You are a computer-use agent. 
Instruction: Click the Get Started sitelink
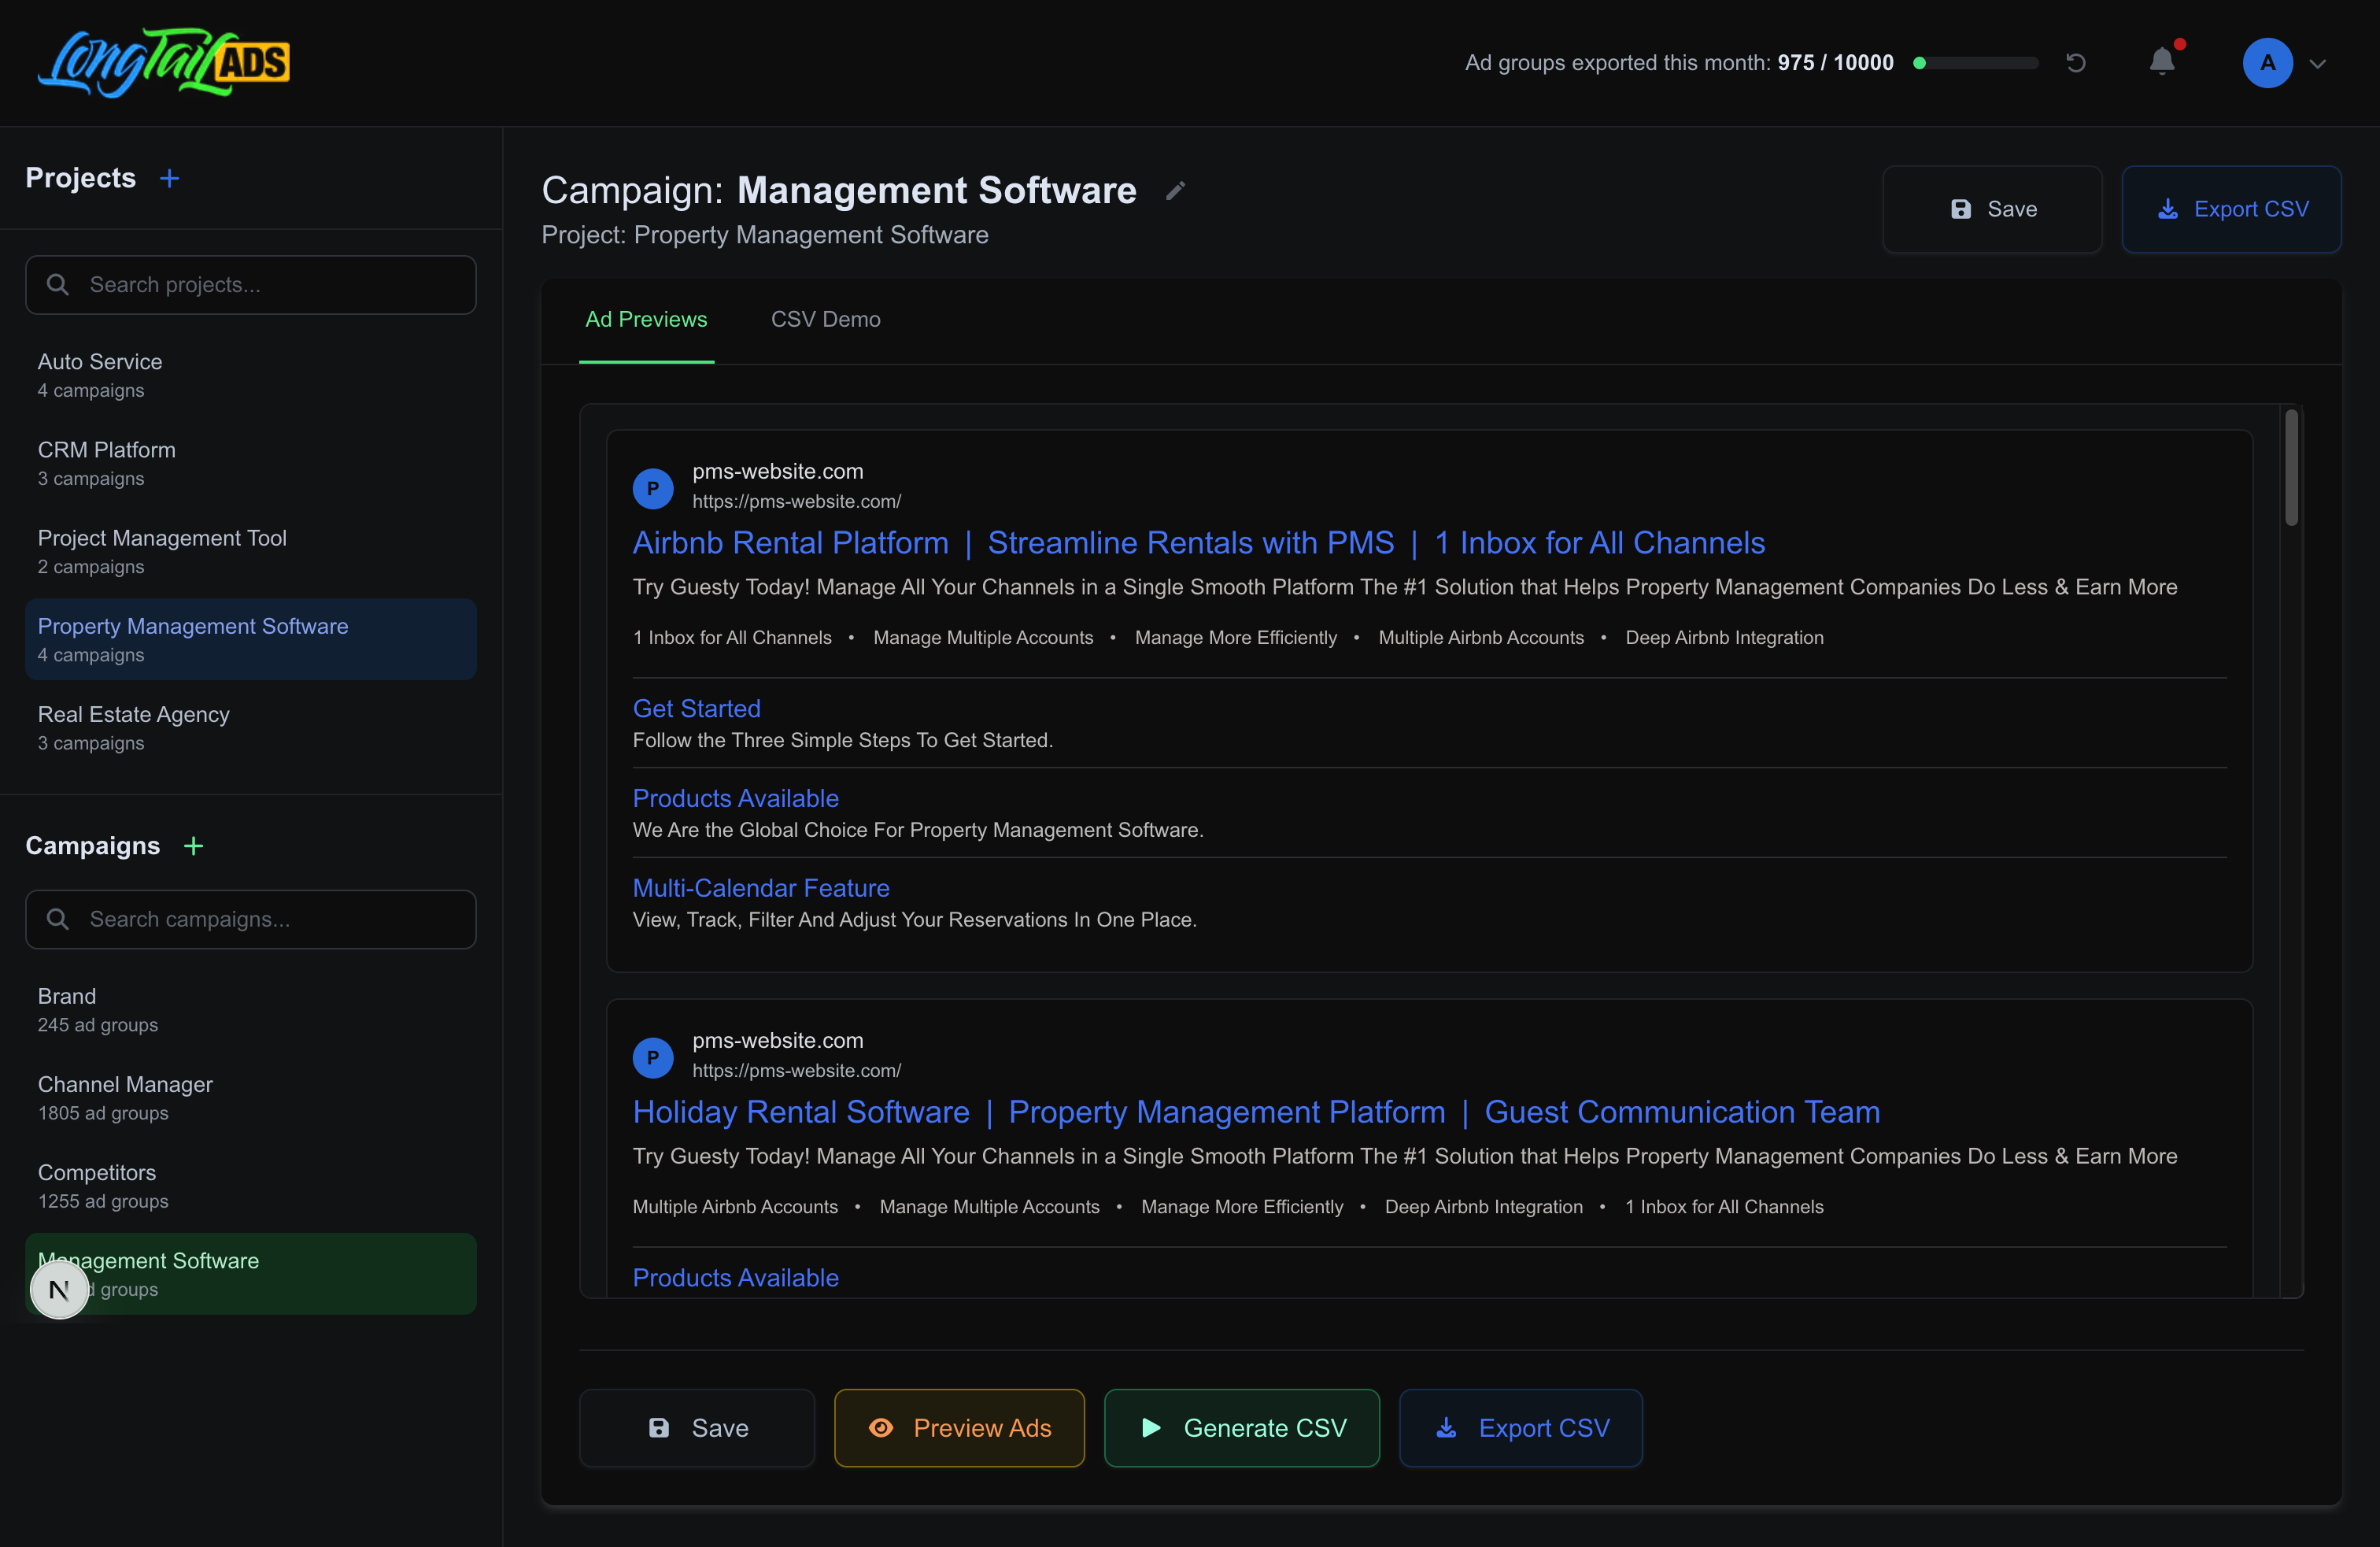[697, 708]
